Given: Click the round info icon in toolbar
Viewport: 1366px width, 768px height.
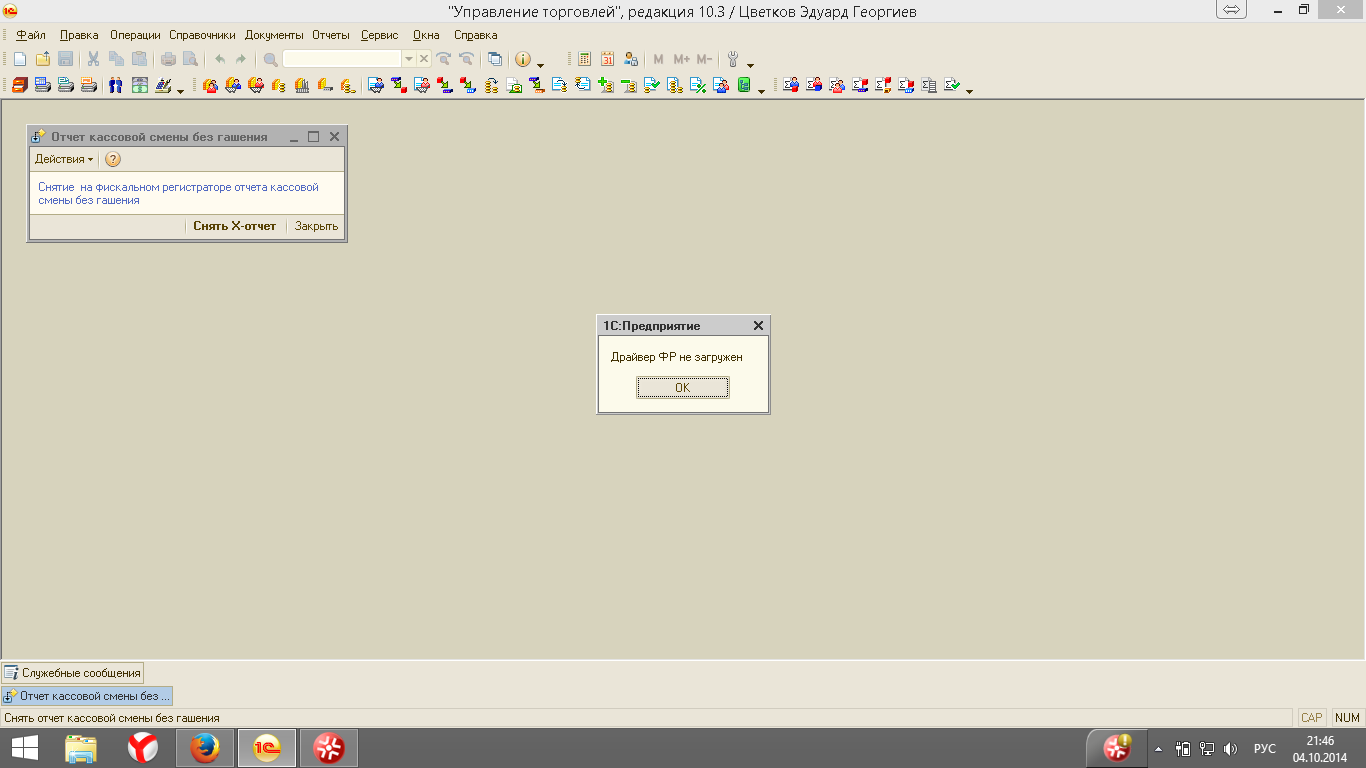Looking at the screenshot, I should tap(522, 59).
